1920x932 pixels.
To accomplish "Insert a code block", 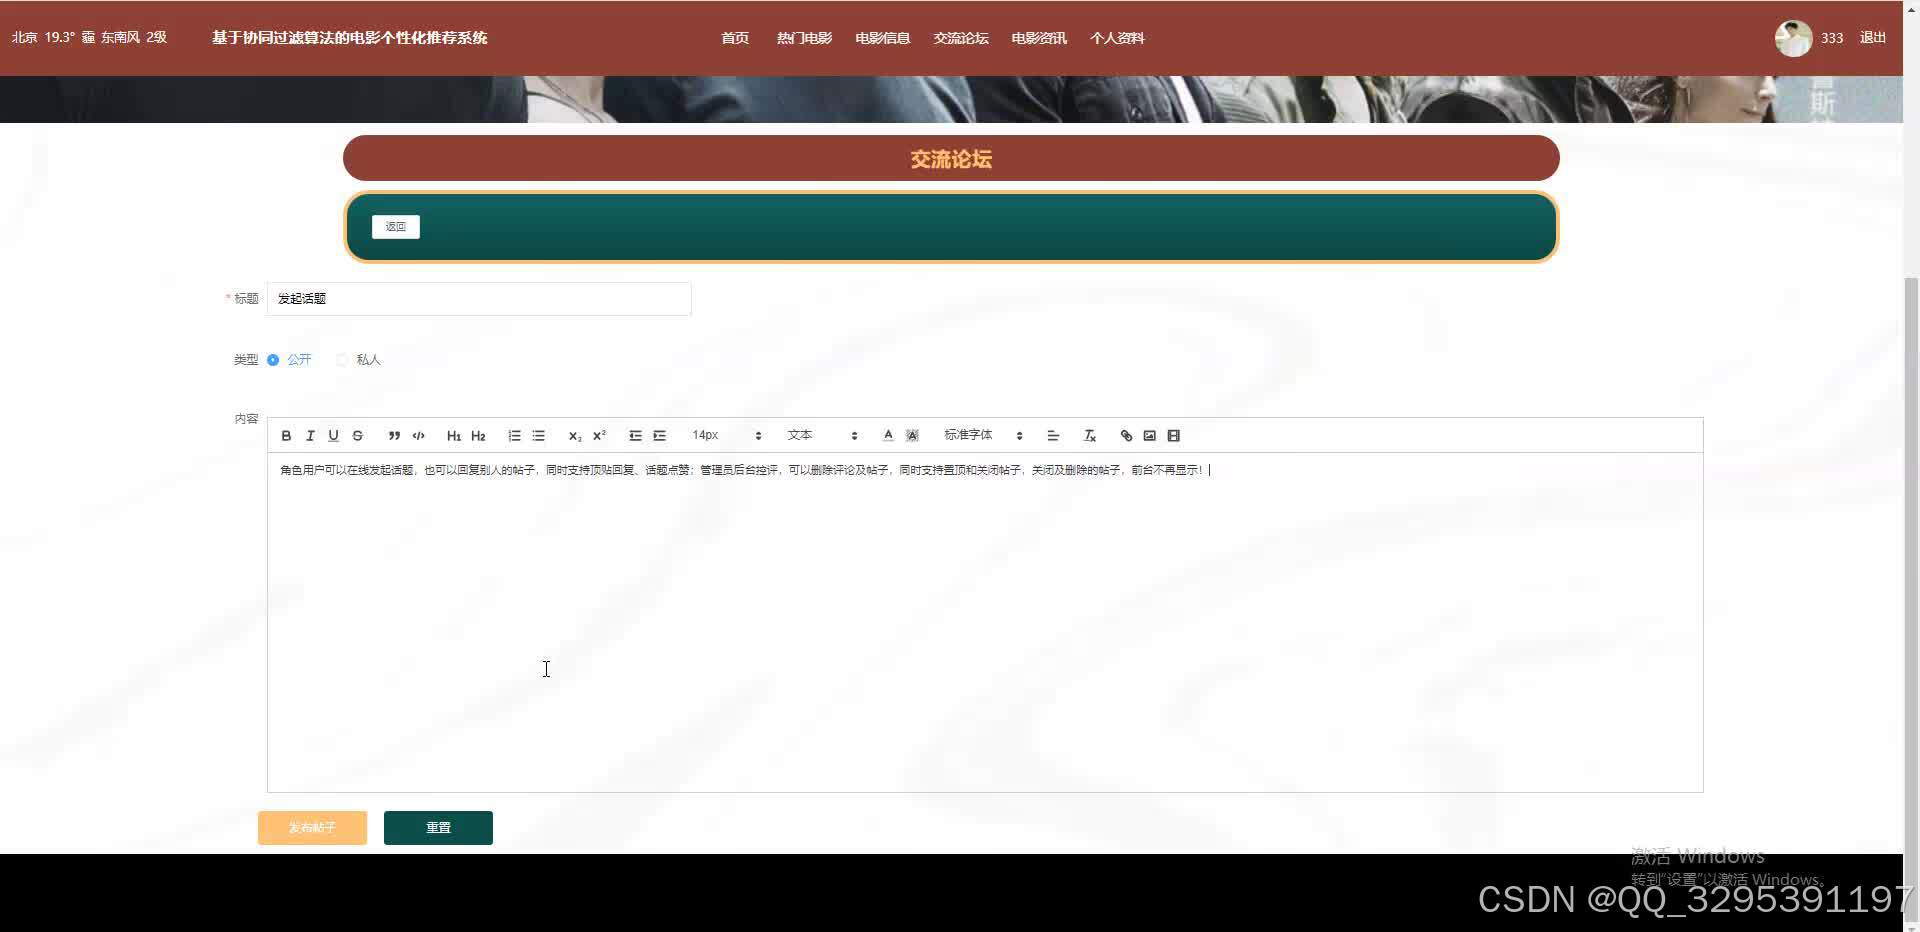I will coord(418,436).
